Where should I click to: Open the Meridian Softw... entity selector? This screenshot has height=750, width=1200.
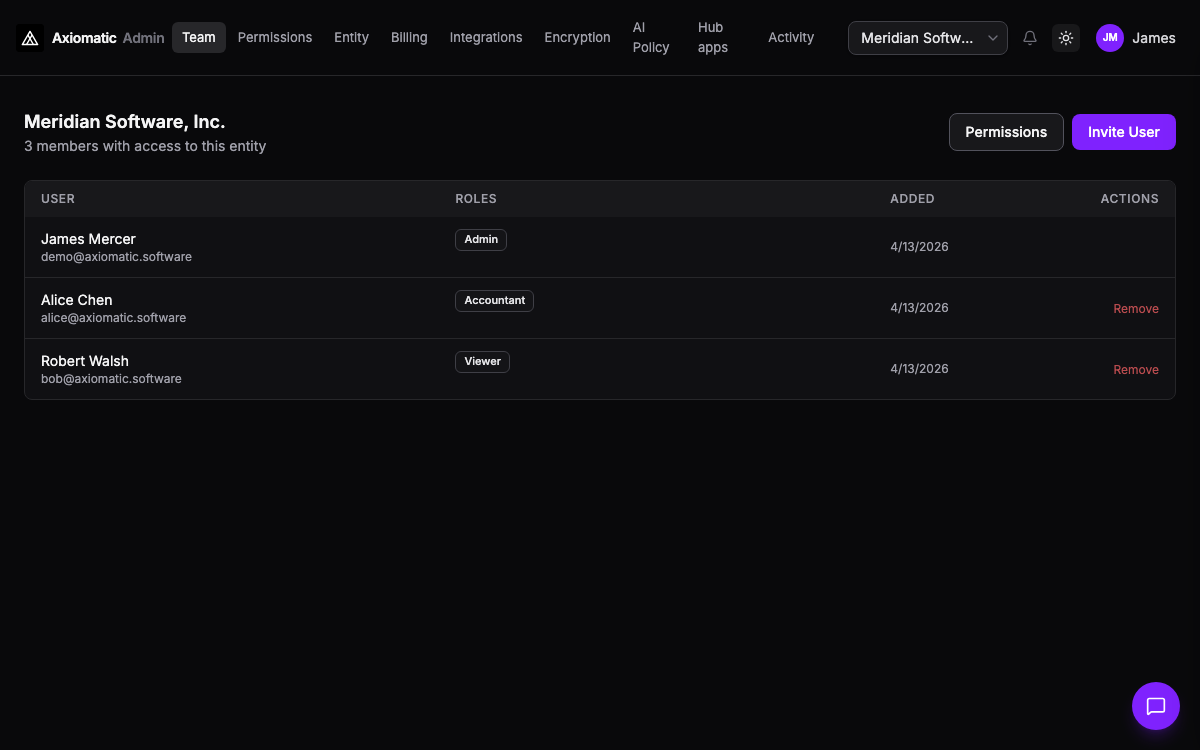pyautogui.click(x=926, y=37)
